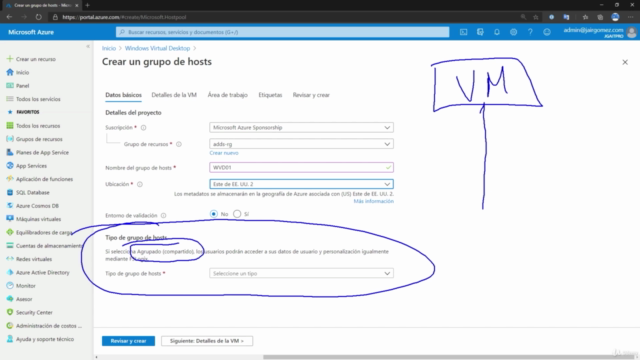Open Cloud Shell icon in Azure header
The image size is (640, 360).
coord(463,32)
